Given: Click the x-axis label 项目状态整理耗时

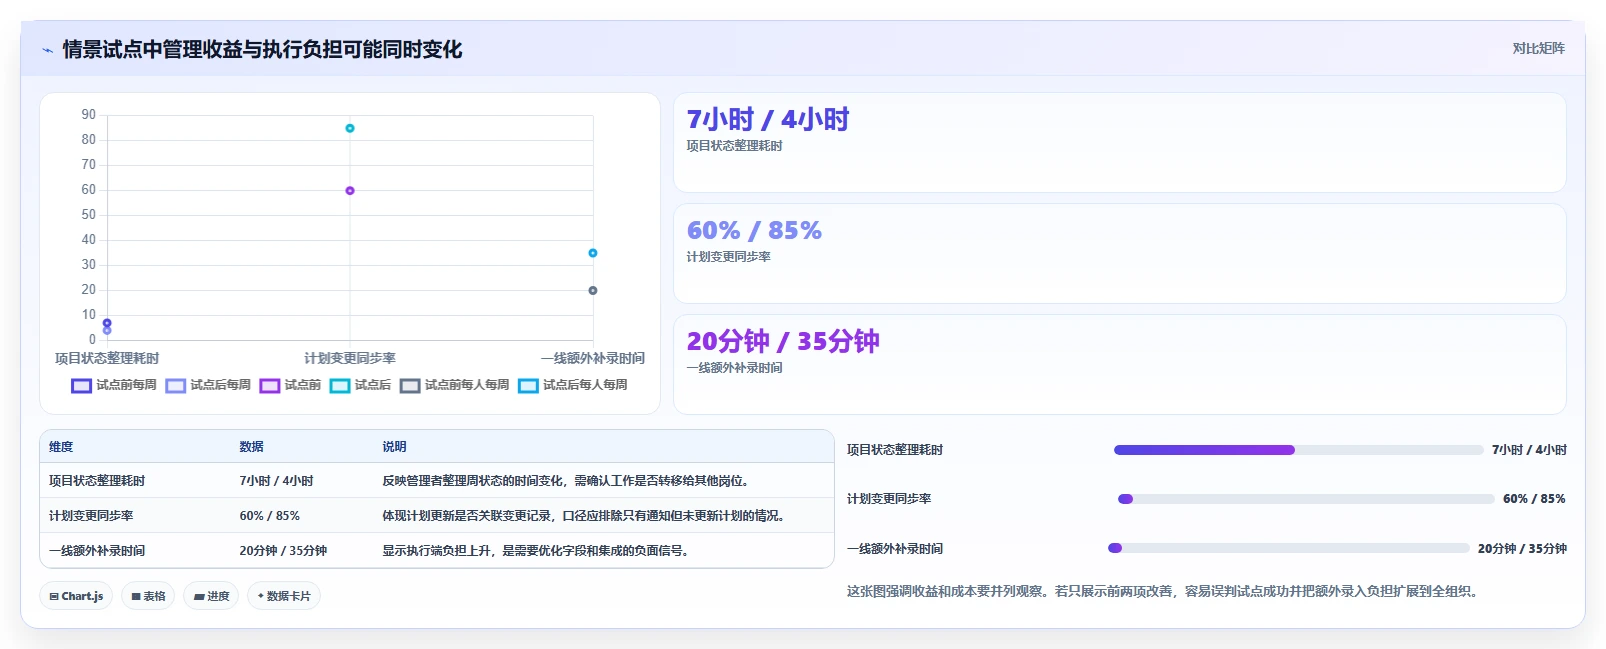Looking at the screenshot, I should pos(107,358).
